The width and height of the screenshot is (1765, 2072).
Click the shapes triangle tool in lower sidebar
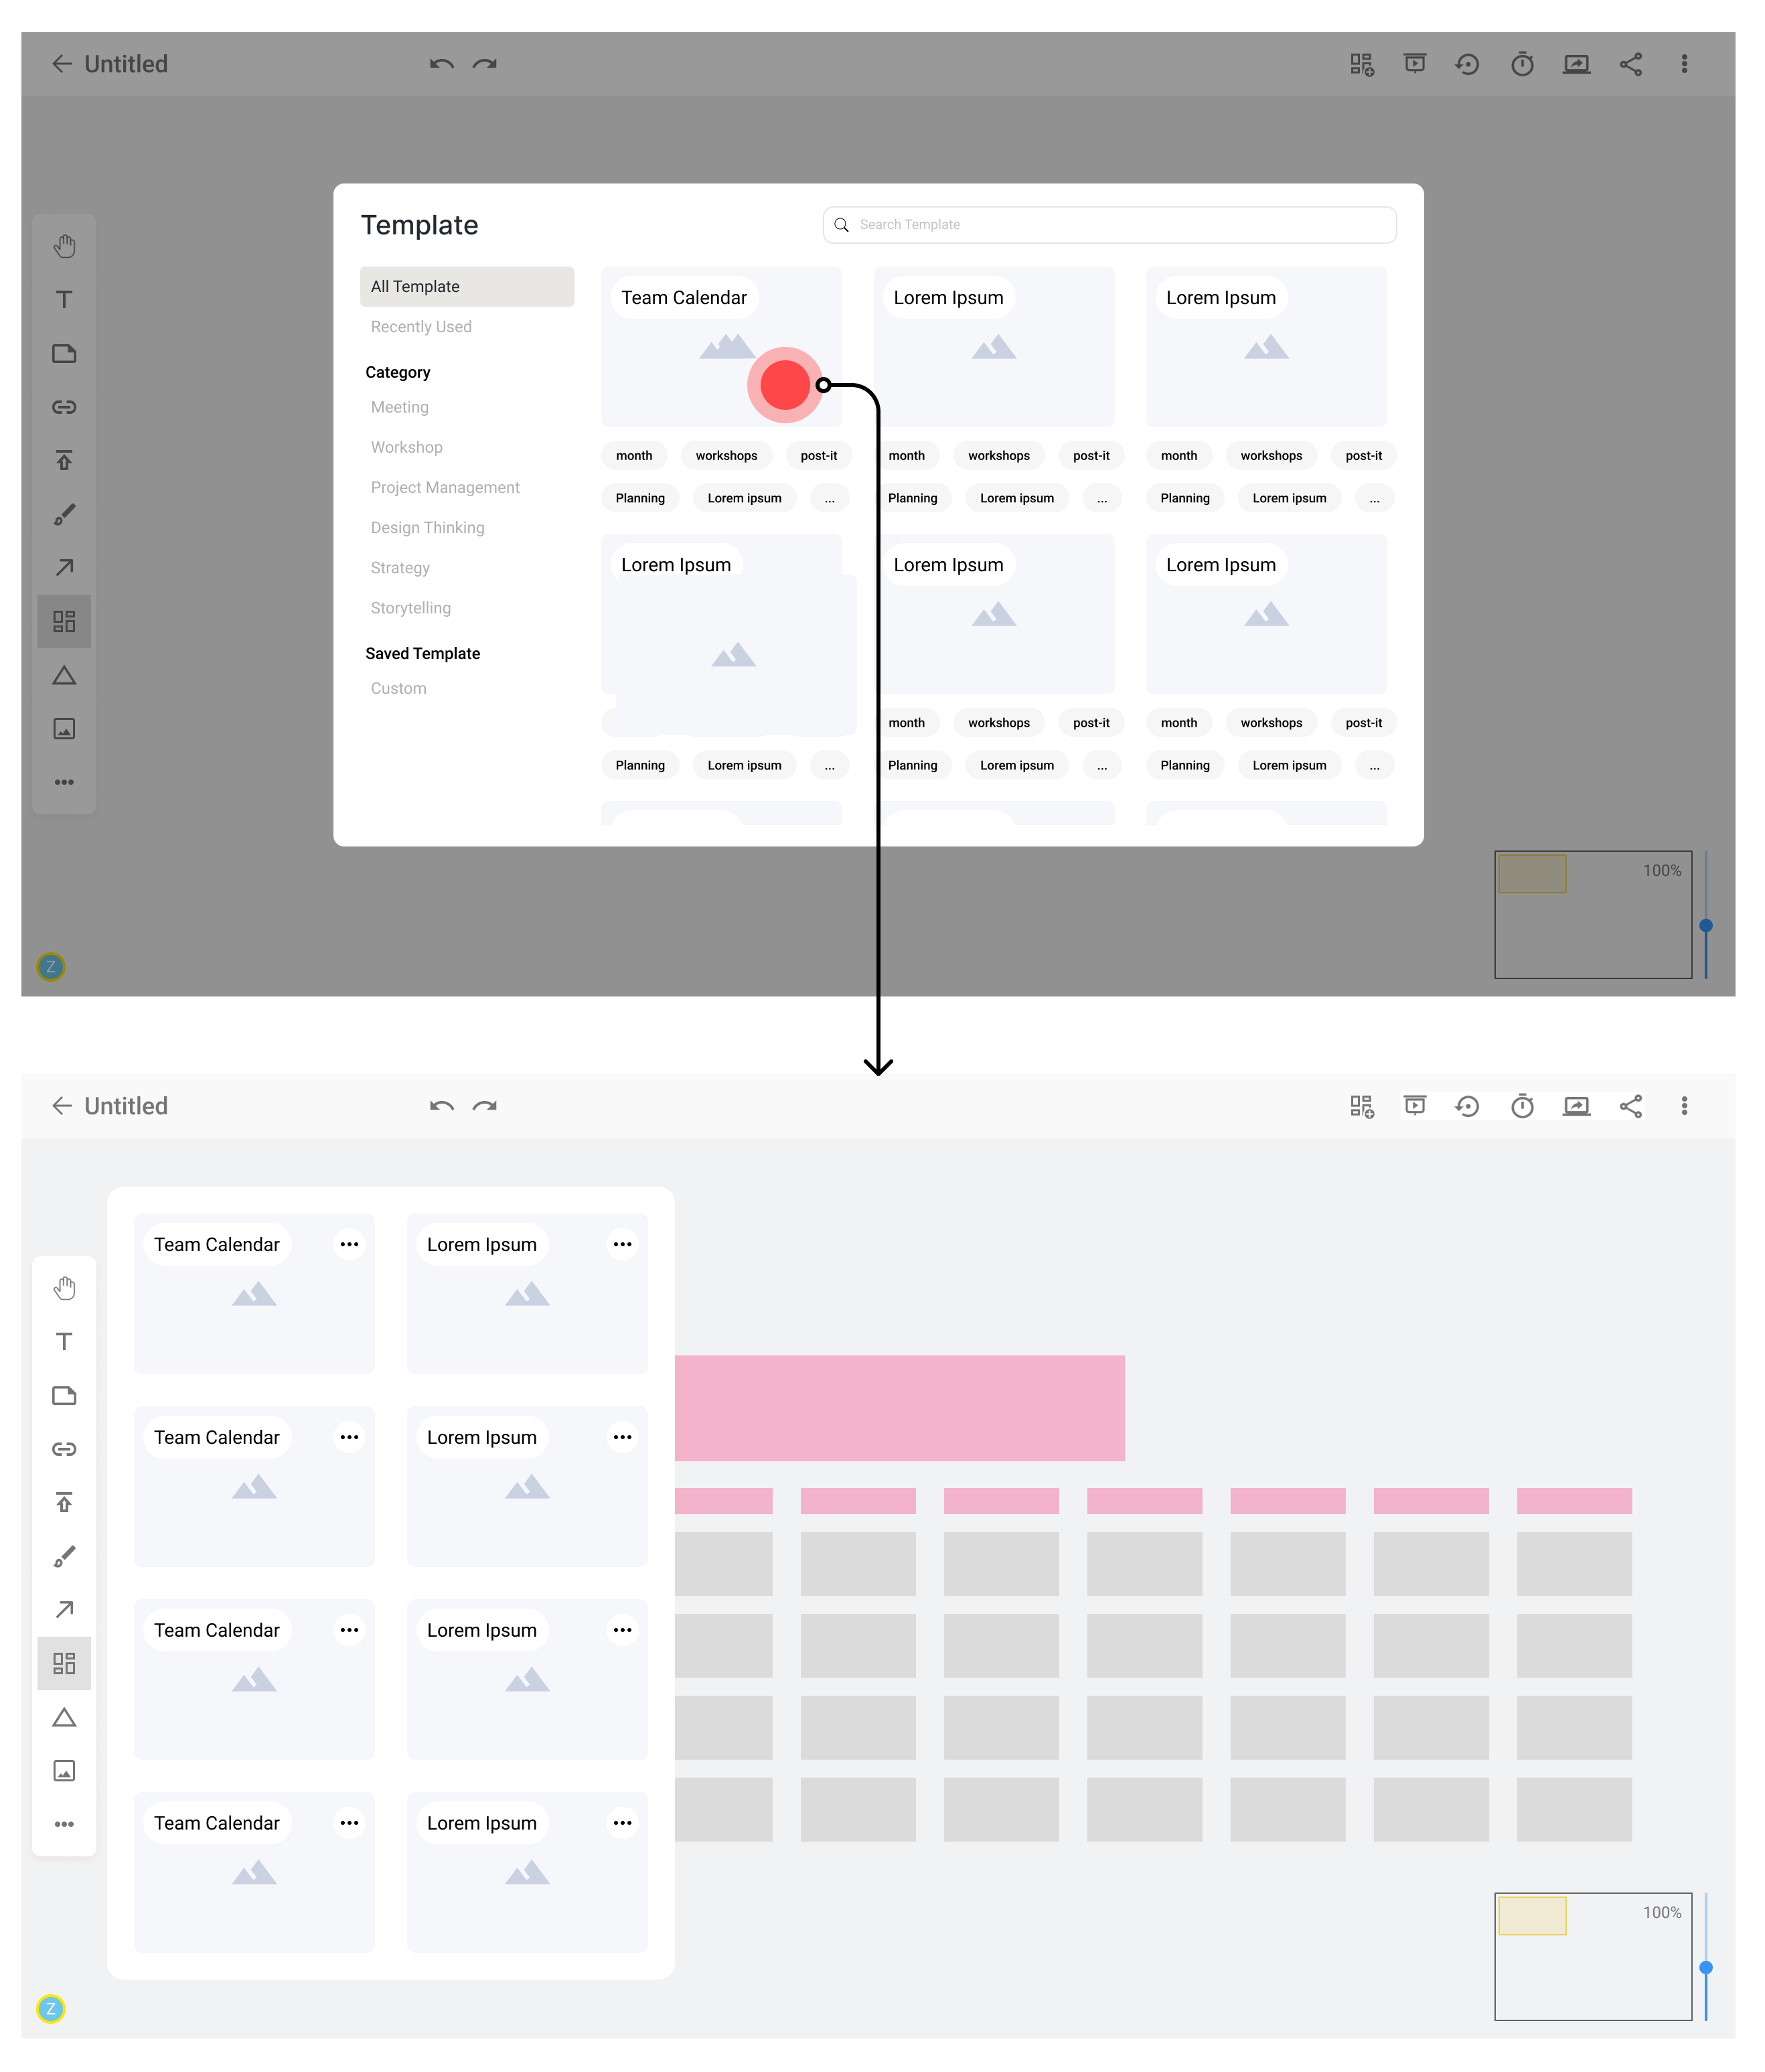point(64,1717)
